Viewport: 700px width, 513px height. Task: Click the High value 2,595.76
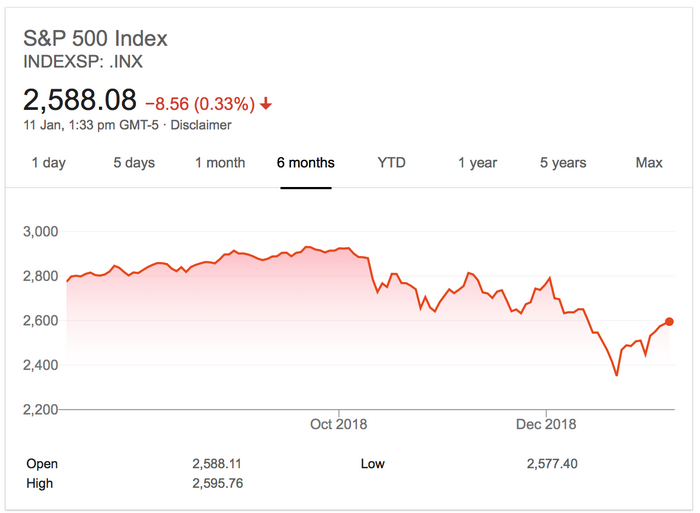(x=217, y=484)
